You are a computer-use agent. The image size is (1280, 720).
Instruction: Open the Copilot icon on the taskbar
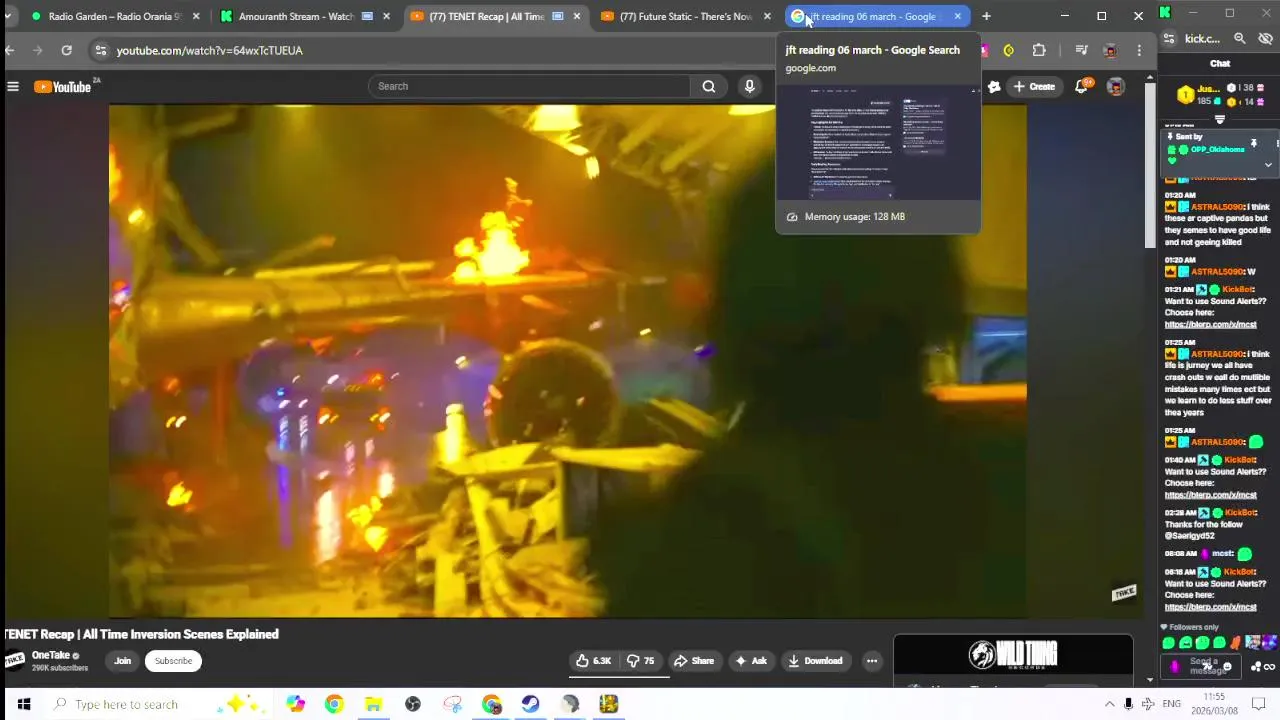coord(295,704)
